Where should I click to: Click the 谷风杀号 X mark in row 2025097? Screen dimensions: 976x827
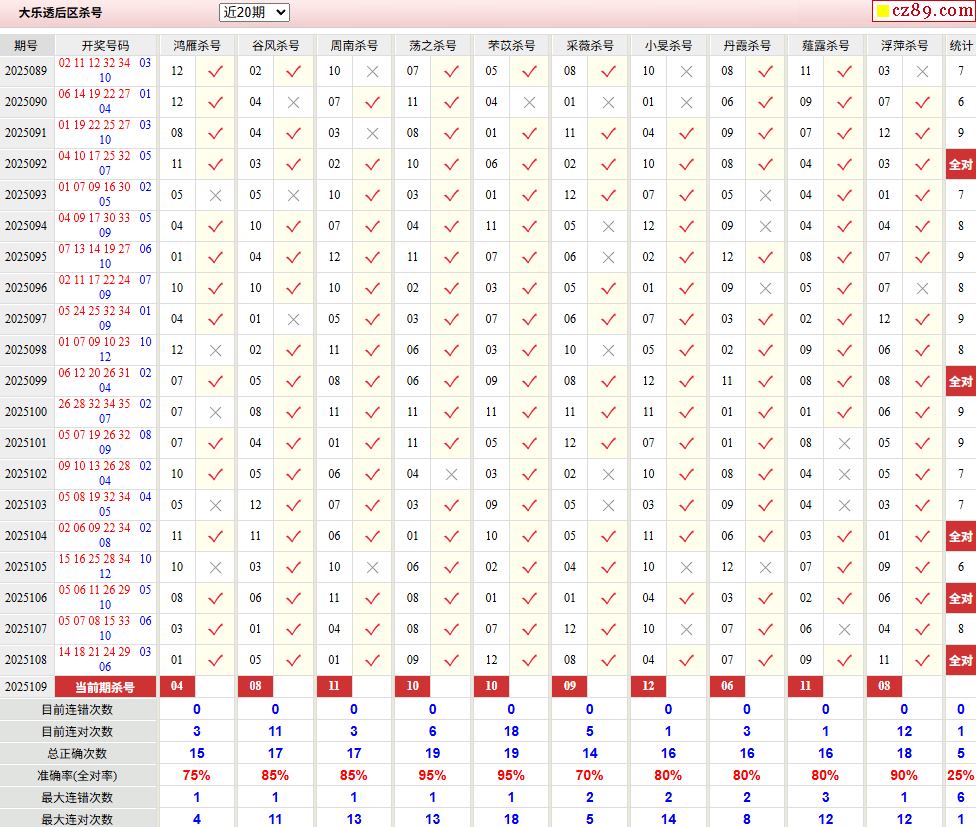click(x=294, y=320)
